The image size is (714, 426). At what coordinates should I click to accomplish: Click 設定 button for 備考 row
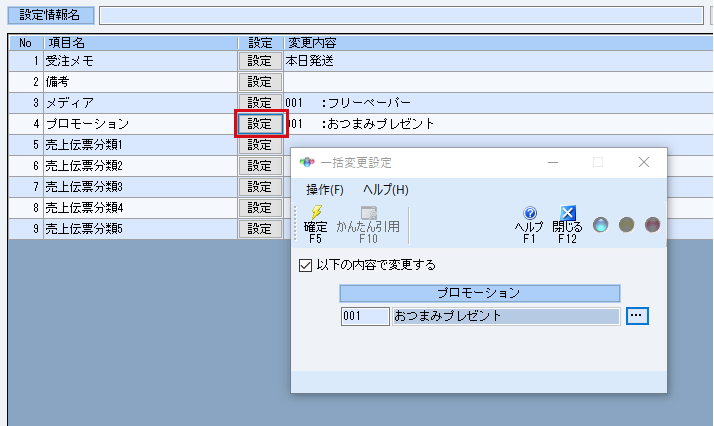click(x=260, y=82)
